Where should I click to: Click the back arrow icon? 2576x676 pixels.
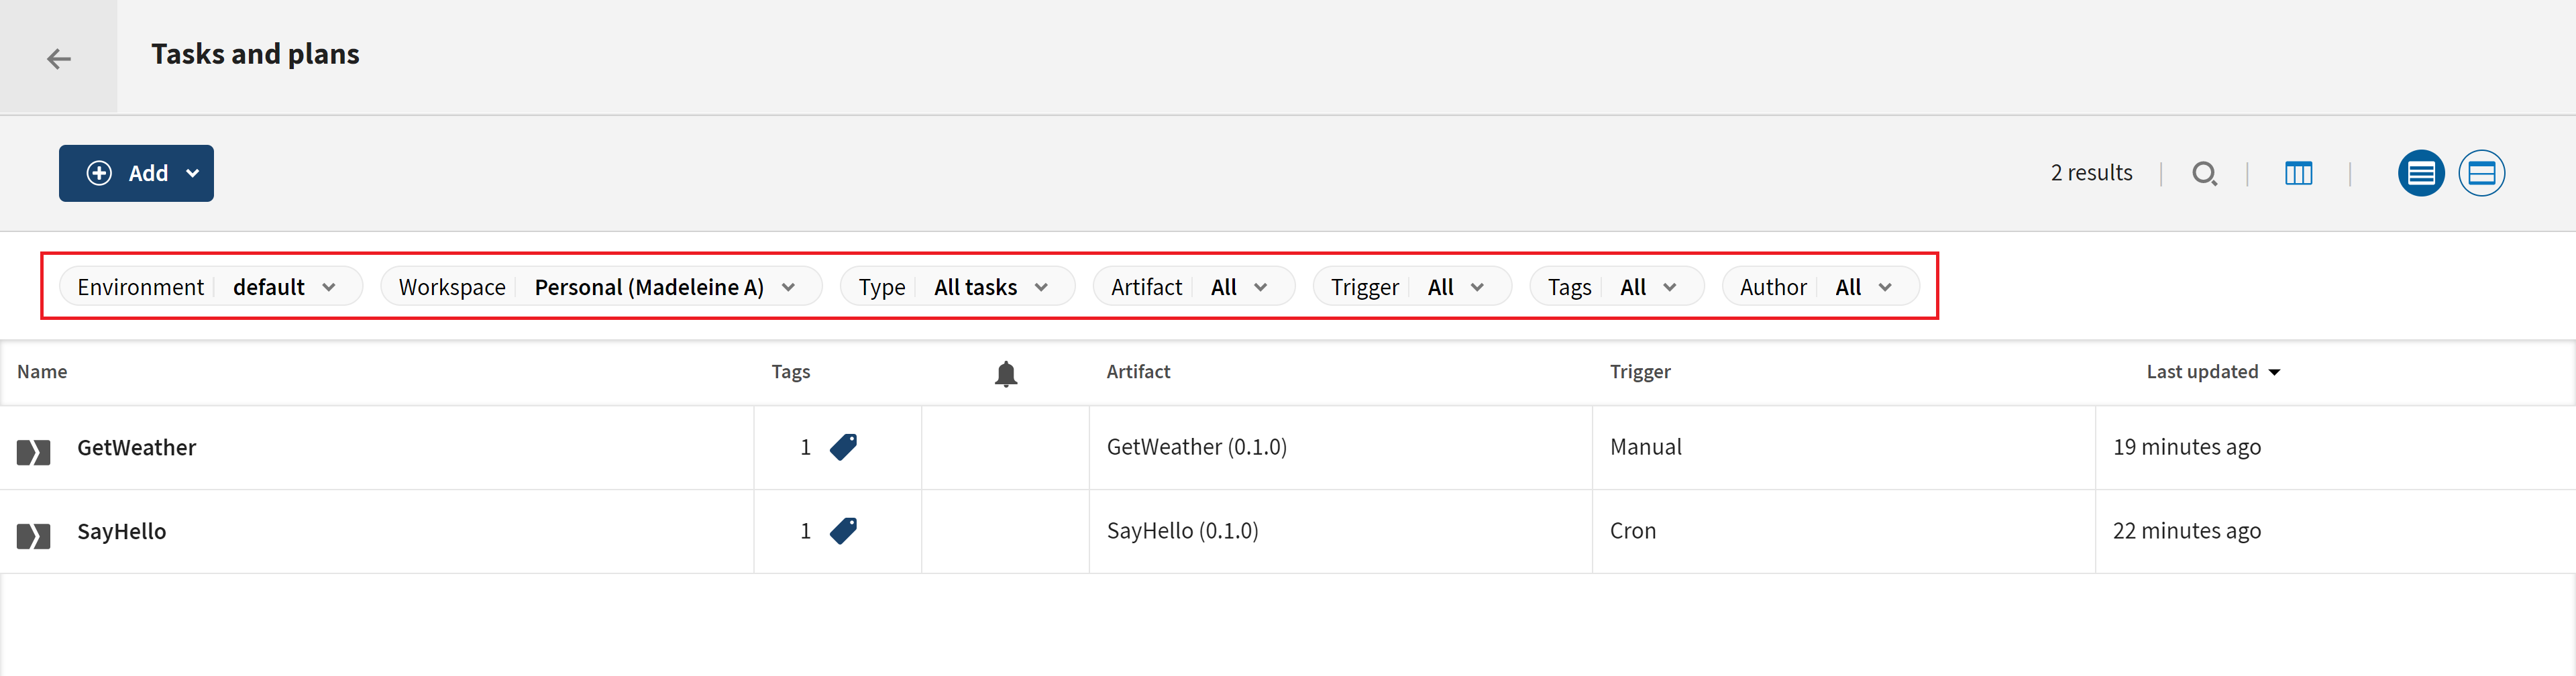pos(59,59)
